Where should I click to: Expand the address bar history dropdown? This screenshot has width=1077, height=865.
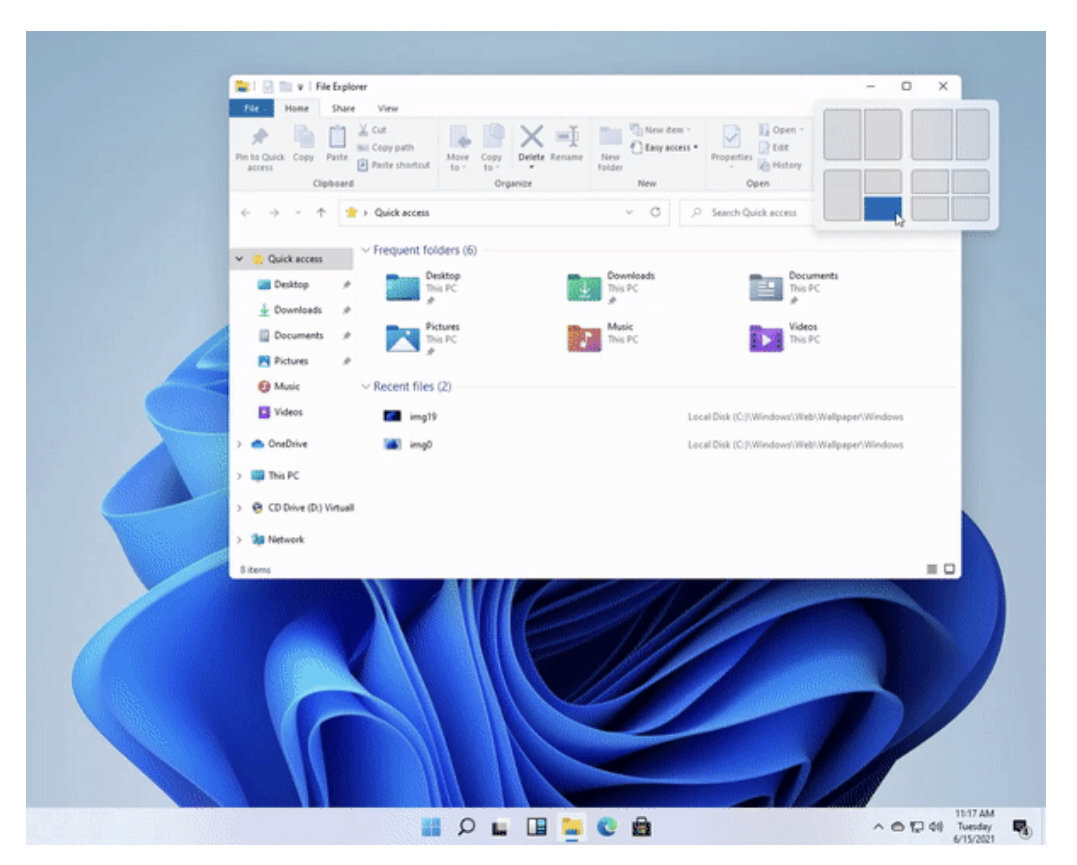pyautogui.click(x=629, y=212)
